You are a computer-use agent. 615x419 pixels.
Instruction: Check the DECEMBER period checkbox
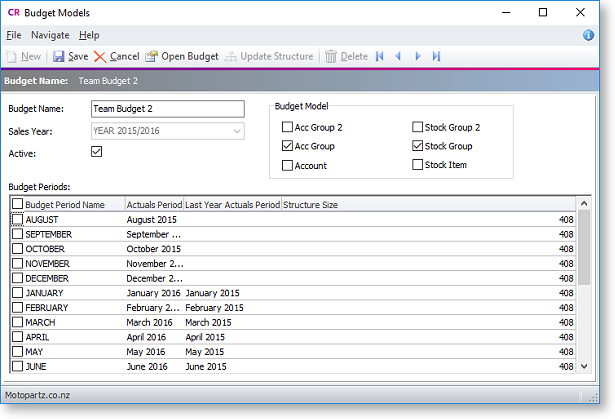coord(17,278)
